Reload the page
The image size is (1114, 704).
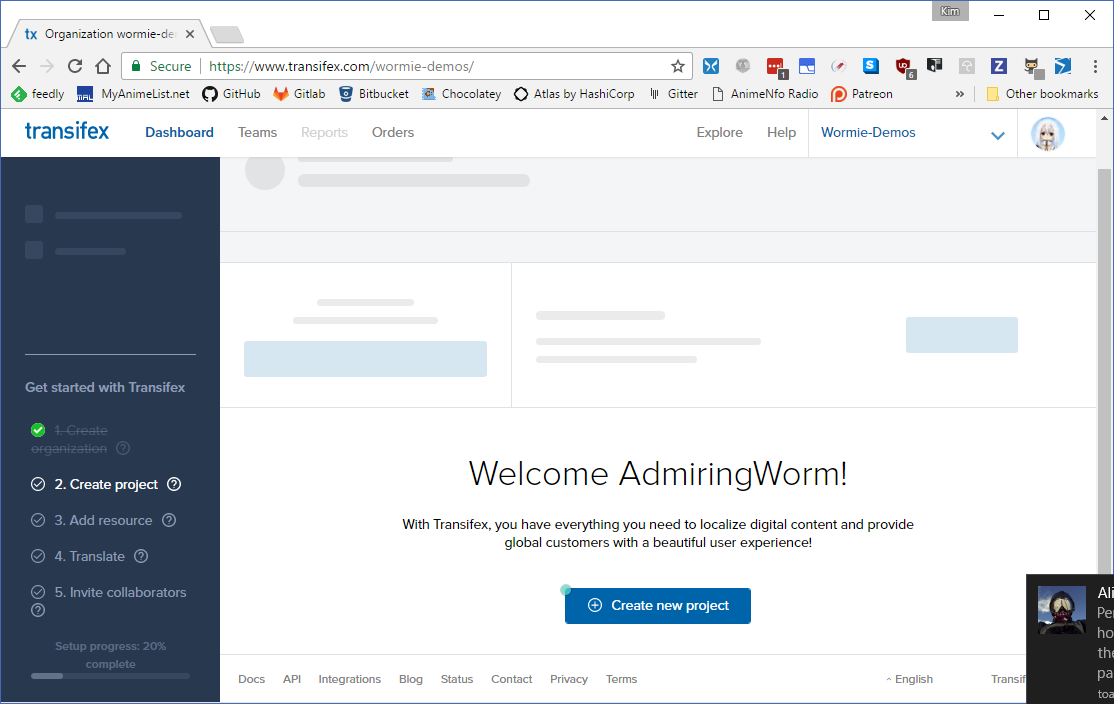coord(75,66)
